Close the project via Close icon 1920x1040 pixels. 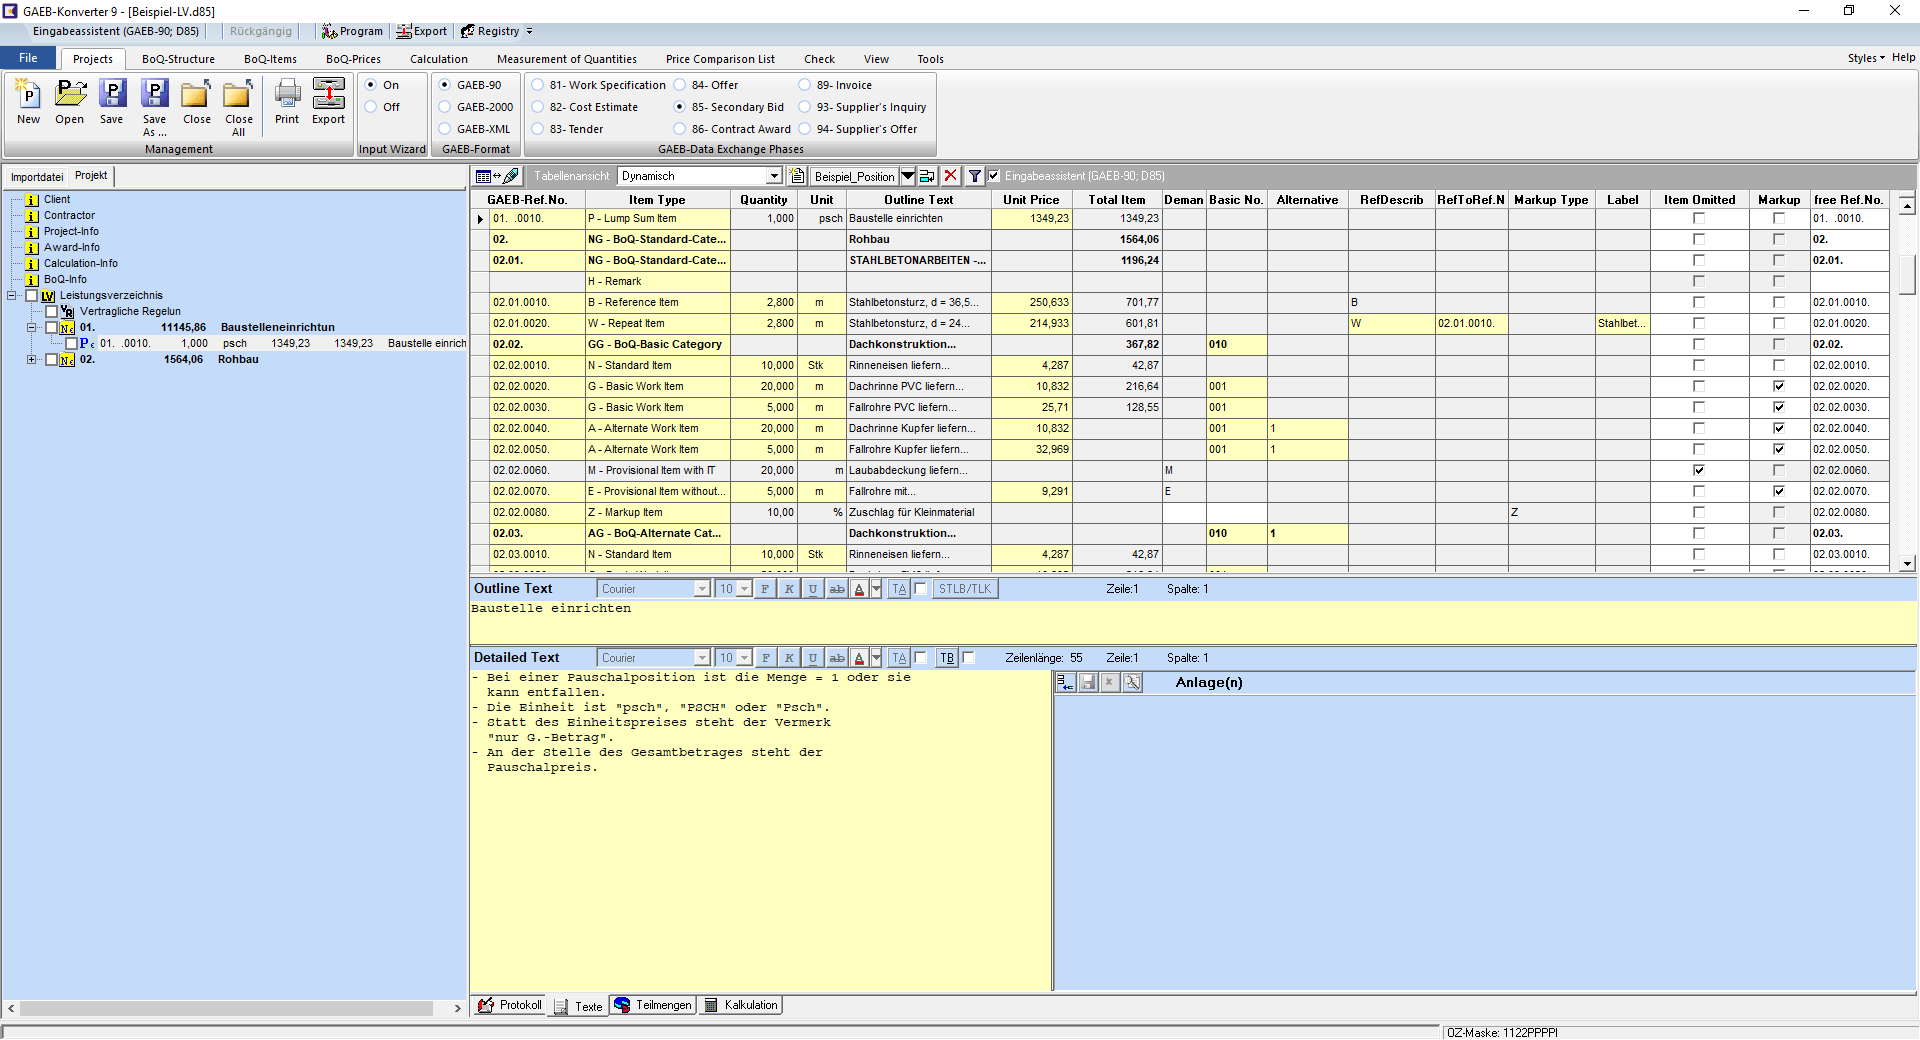point(196,103)
